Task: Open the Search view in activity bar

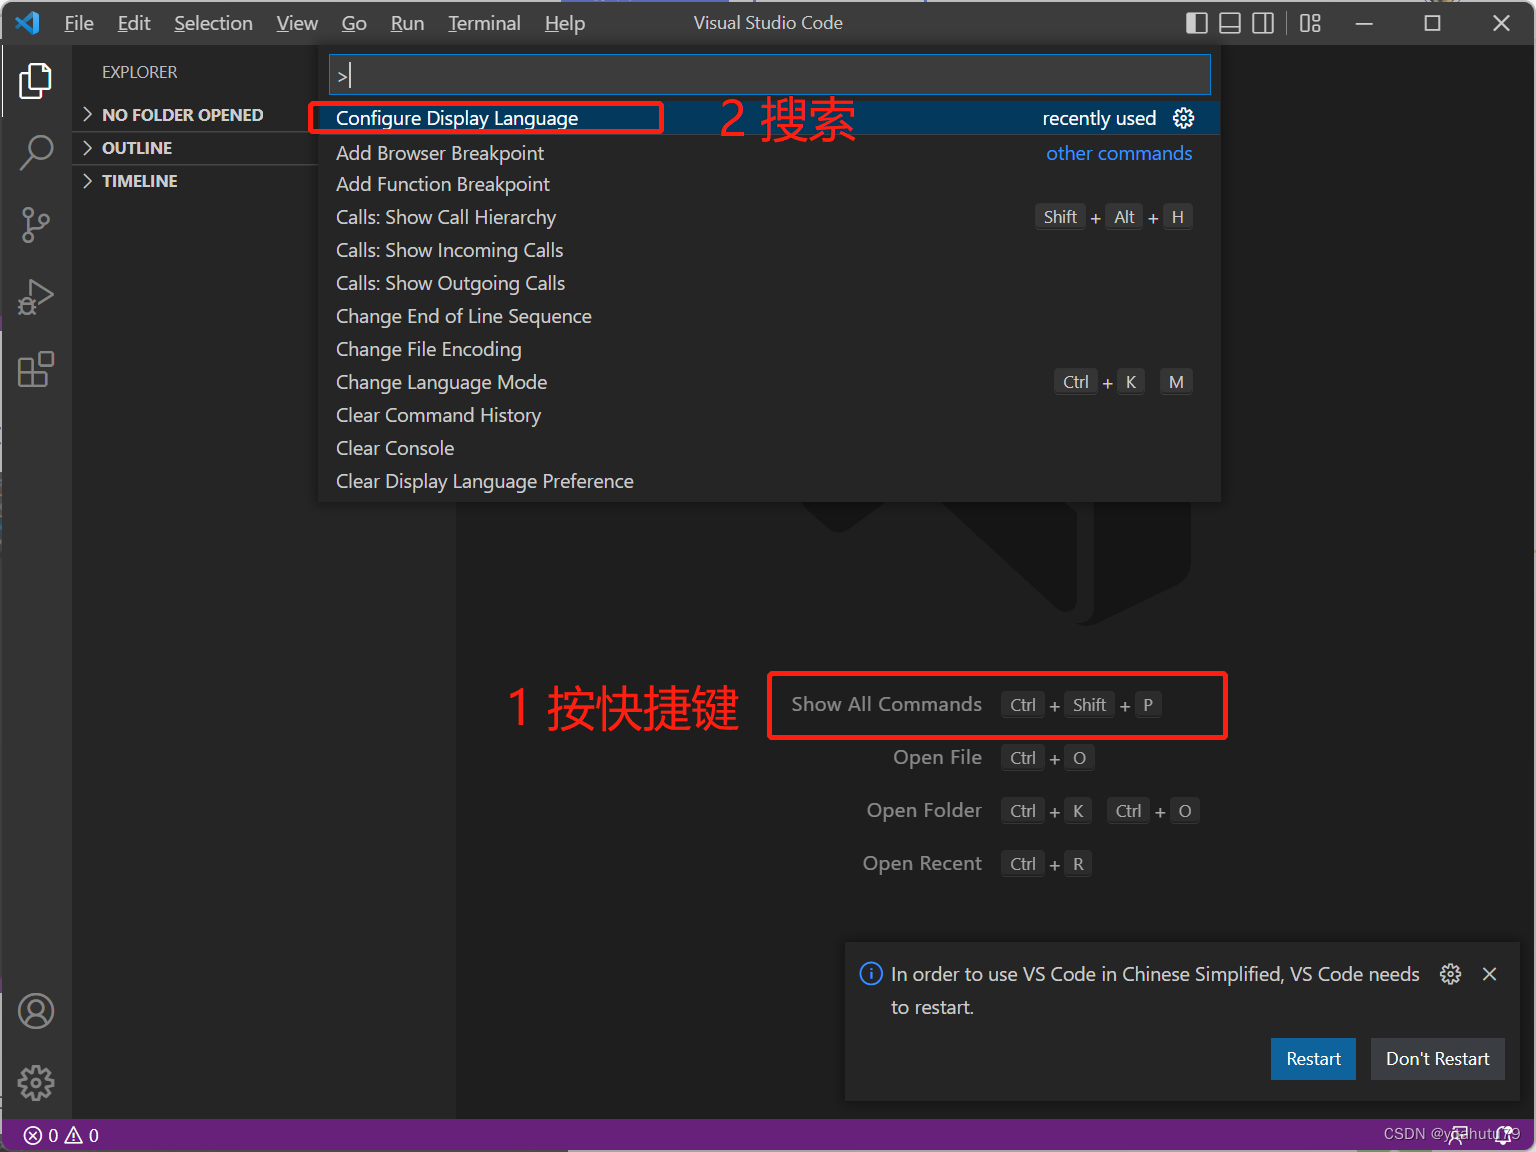Action: 36,153
